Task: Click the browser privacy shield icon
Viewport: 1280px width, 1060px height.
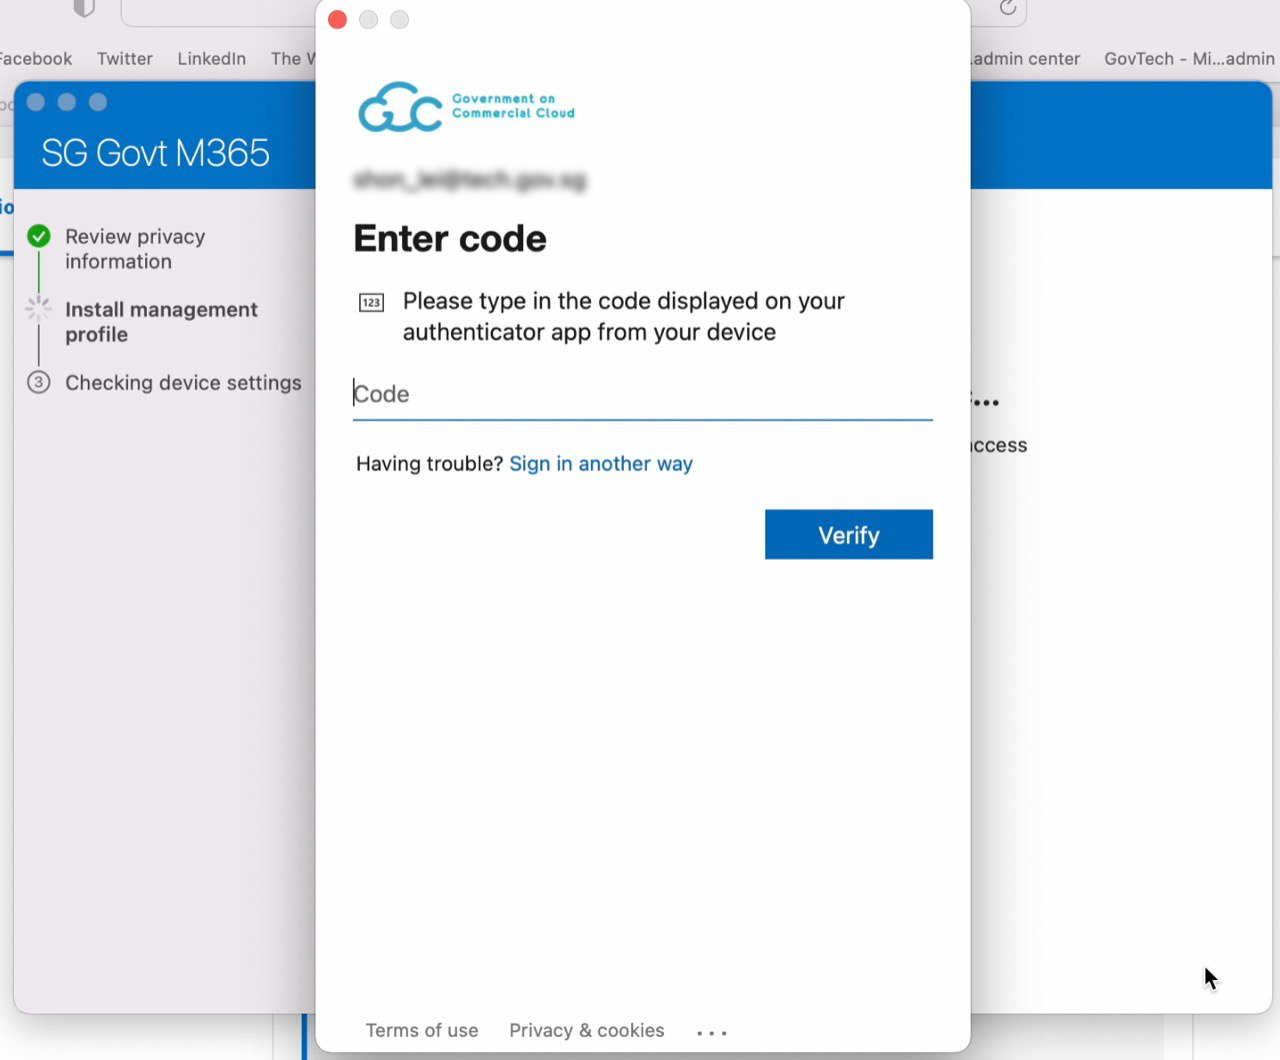Action: (84, 9)
